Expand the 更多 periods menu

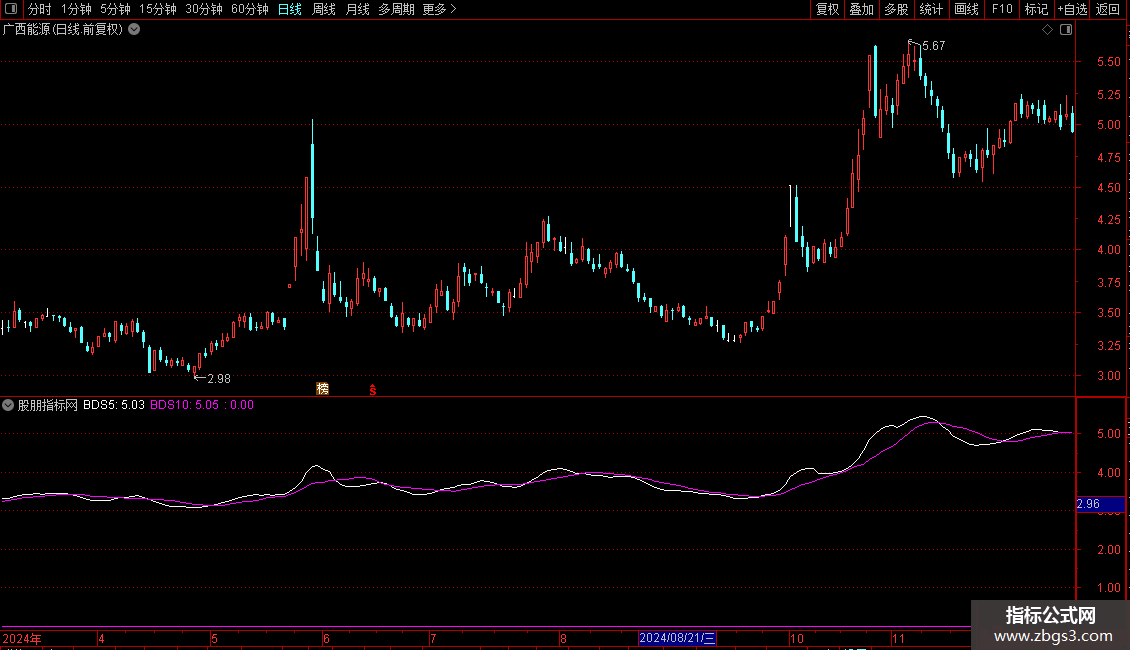click(x=439, y=9)
